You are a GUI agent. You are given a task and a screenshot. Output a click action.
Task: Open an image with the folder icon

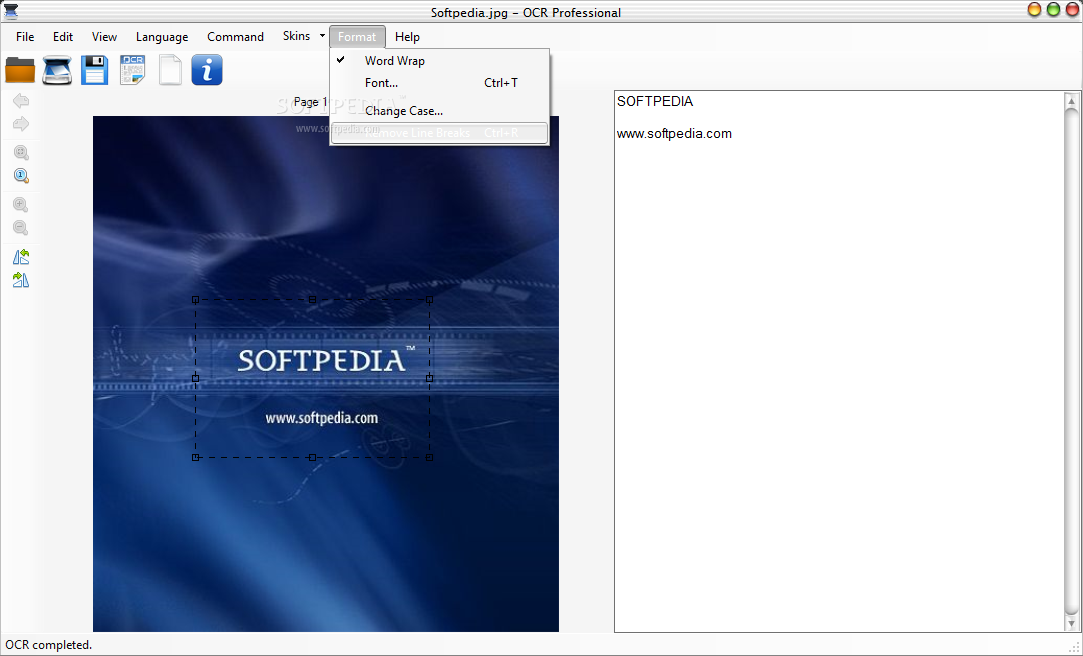(x=20, y=70)
